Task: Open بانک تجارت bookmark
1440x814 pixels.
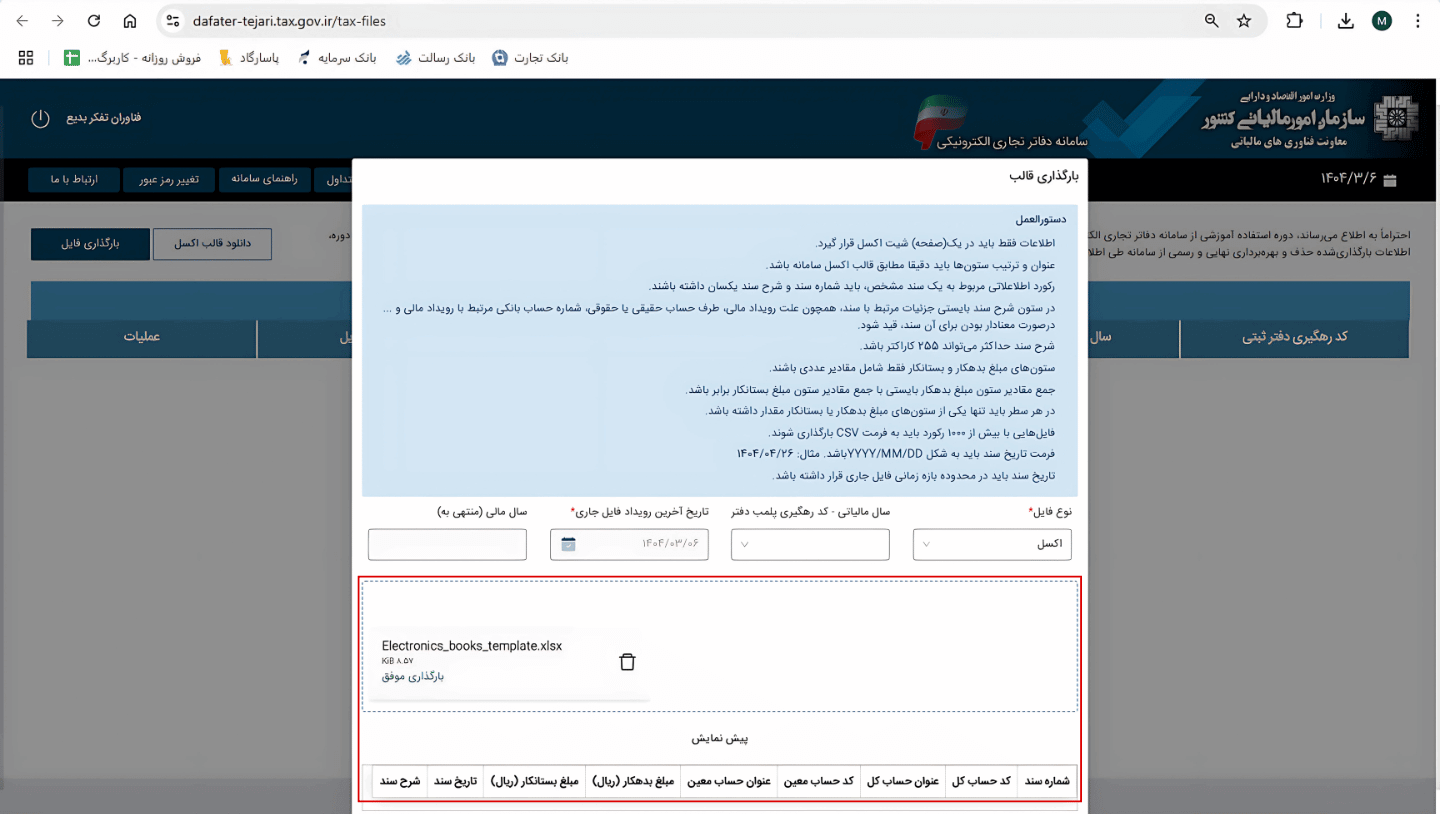Action: click(530, 58)
